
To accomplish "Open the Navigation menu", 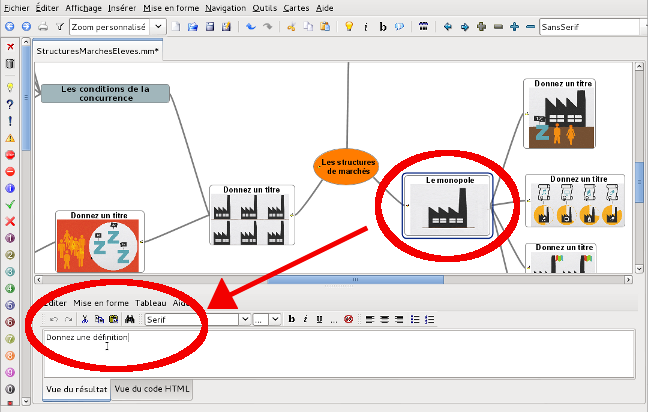I will (x=224, y=7).
